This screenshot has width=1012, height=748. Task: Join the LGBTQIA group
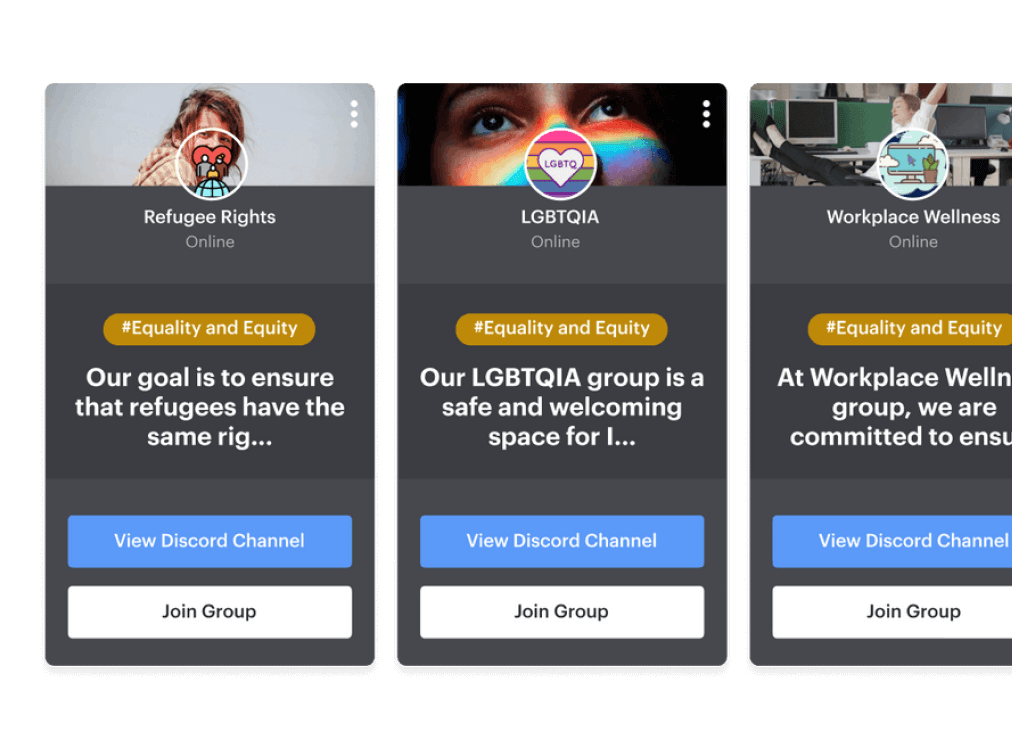562,612
